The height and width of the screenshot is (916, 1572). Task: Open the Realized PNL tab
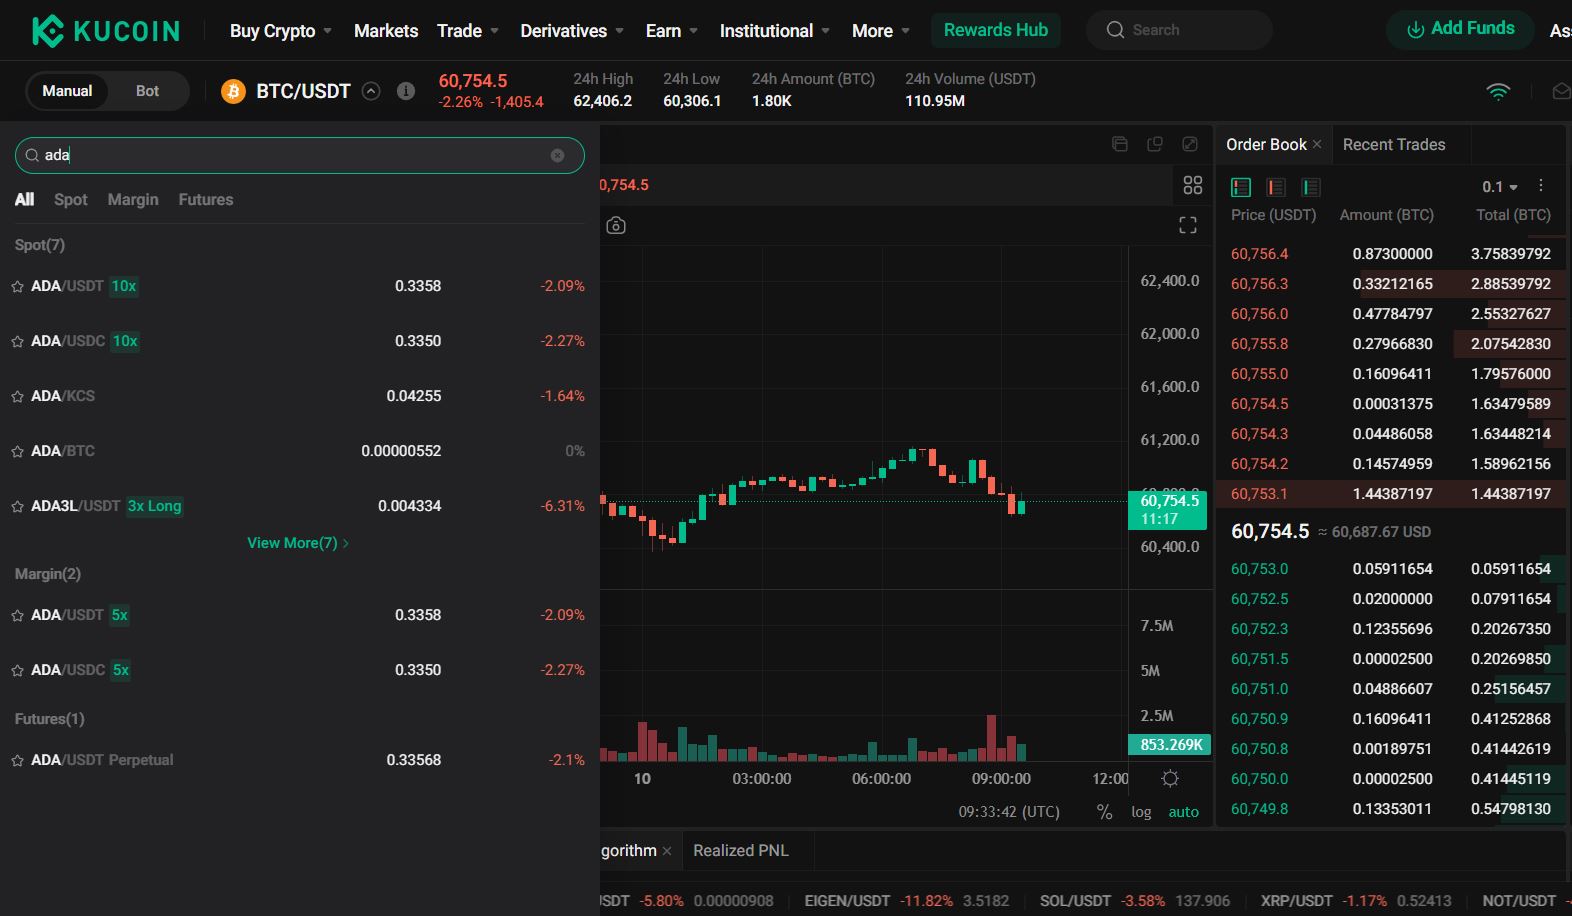[741, 851]
